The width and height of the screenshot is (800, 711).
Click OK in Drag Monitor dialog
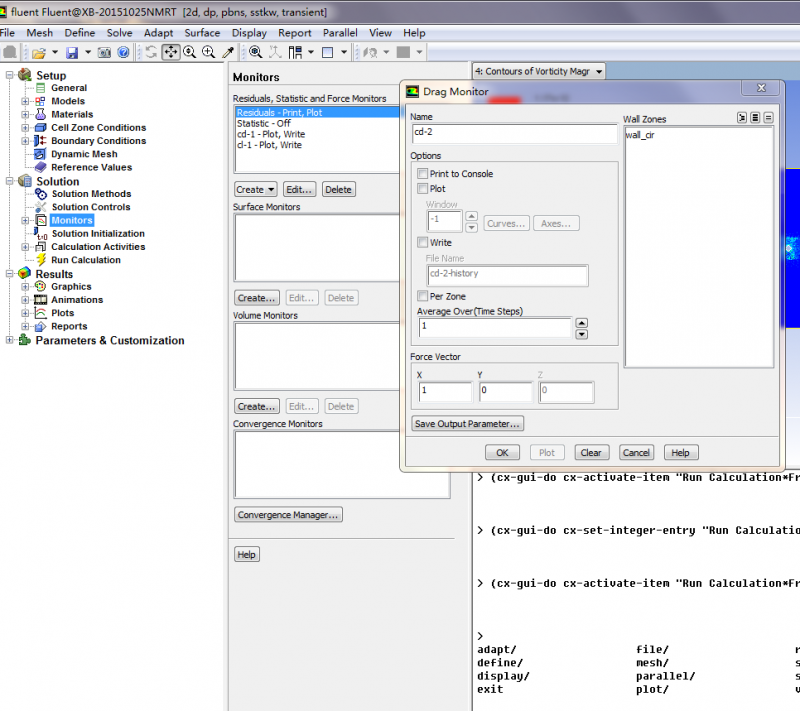502,452
